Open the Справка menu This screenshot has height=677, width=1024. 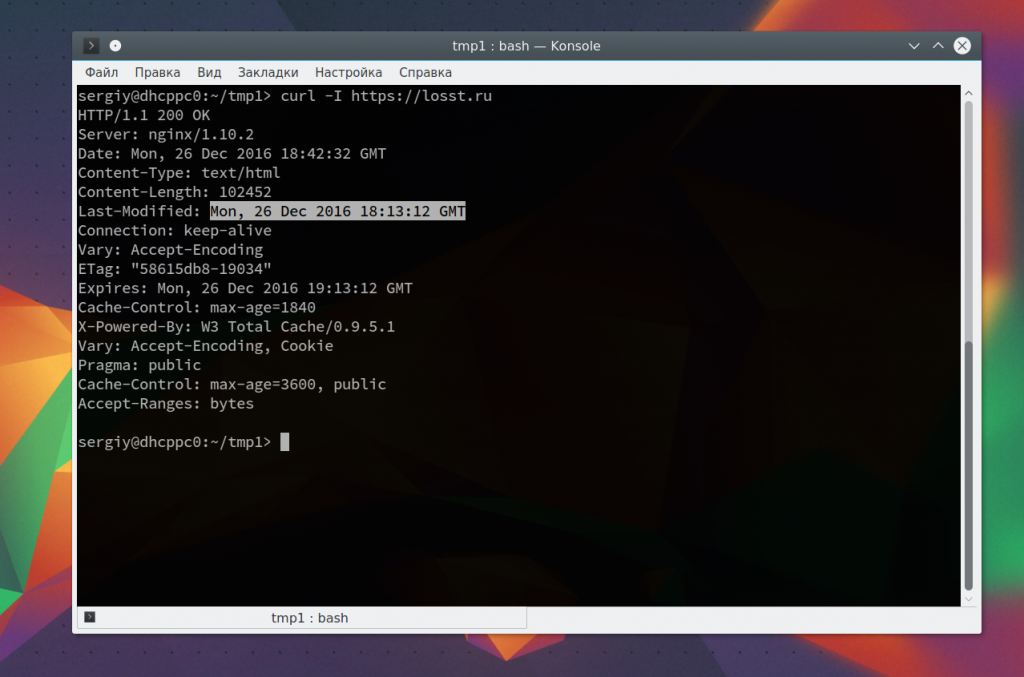click(x=425, y=72)
